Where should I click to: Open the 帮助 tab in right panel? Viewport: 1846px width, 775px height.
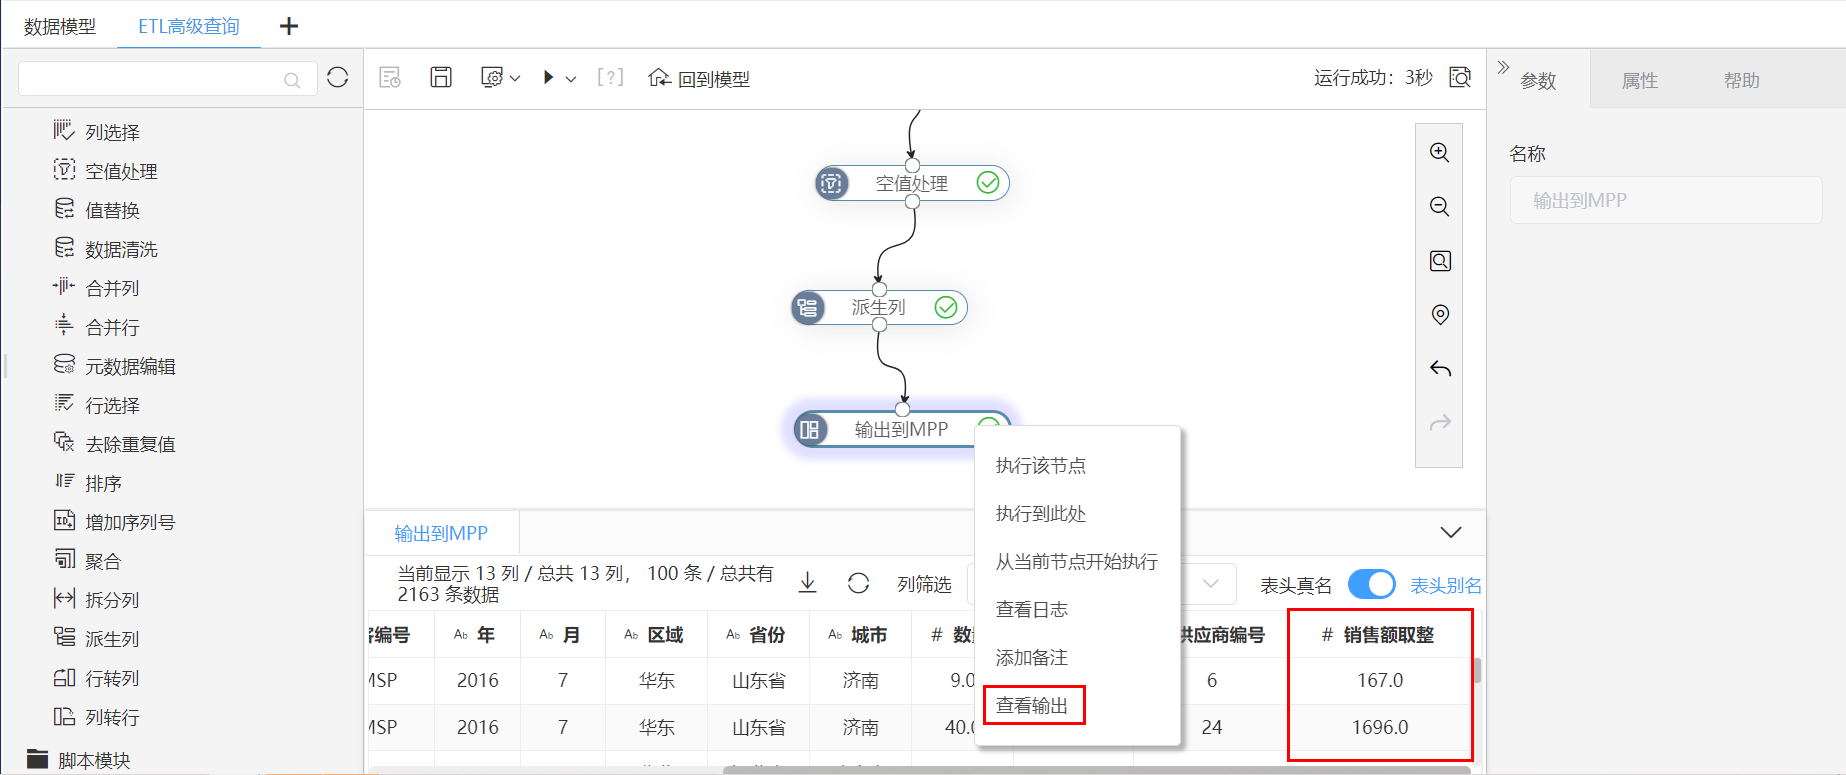1742,80
